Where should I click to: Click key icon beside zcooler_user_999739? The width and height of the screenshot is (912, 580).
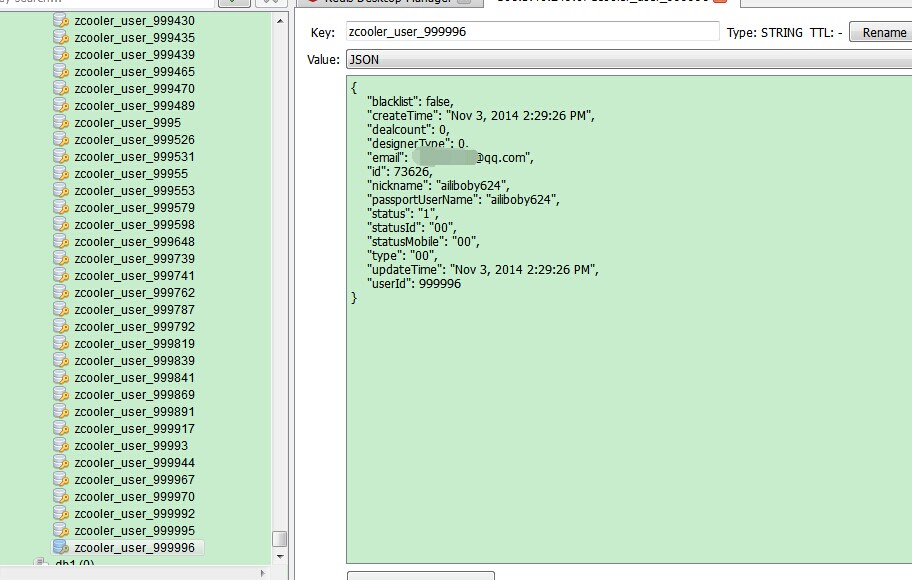point(61,258)
